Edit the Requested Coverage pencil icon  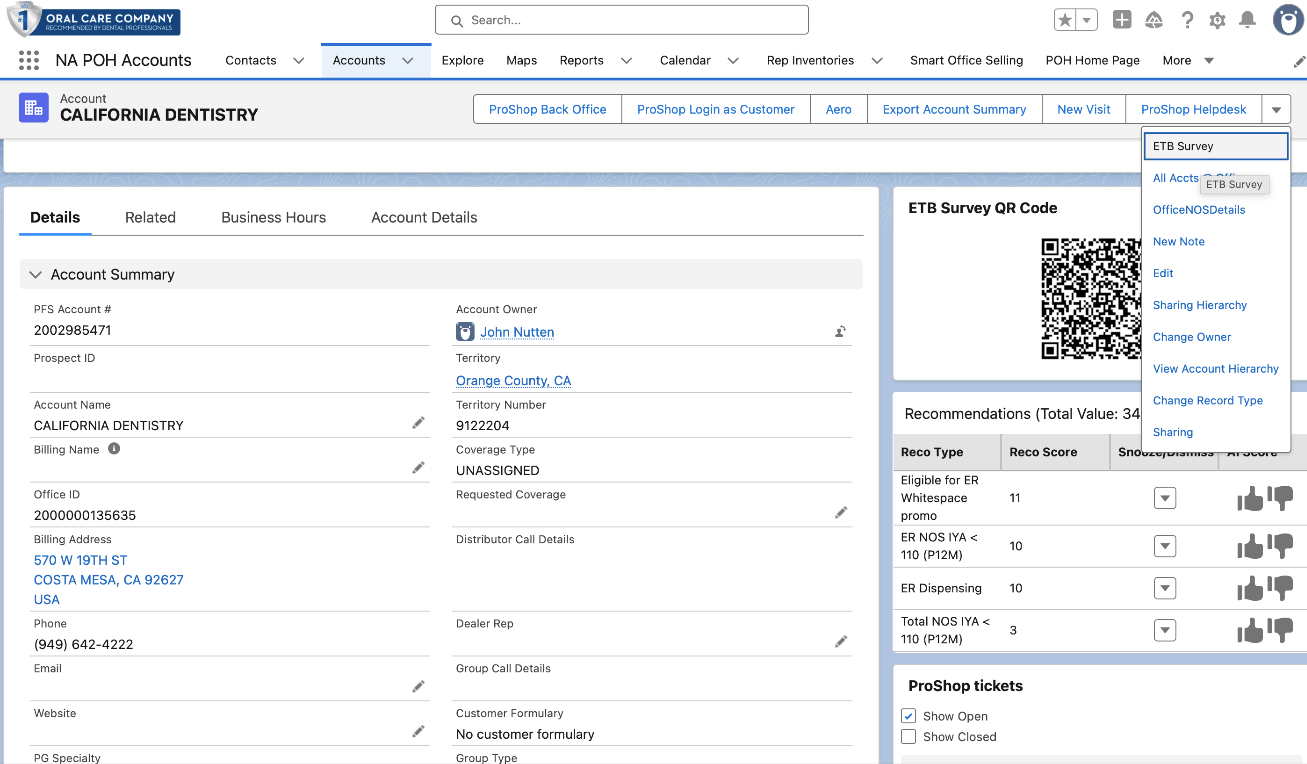(x=841, y=512)
